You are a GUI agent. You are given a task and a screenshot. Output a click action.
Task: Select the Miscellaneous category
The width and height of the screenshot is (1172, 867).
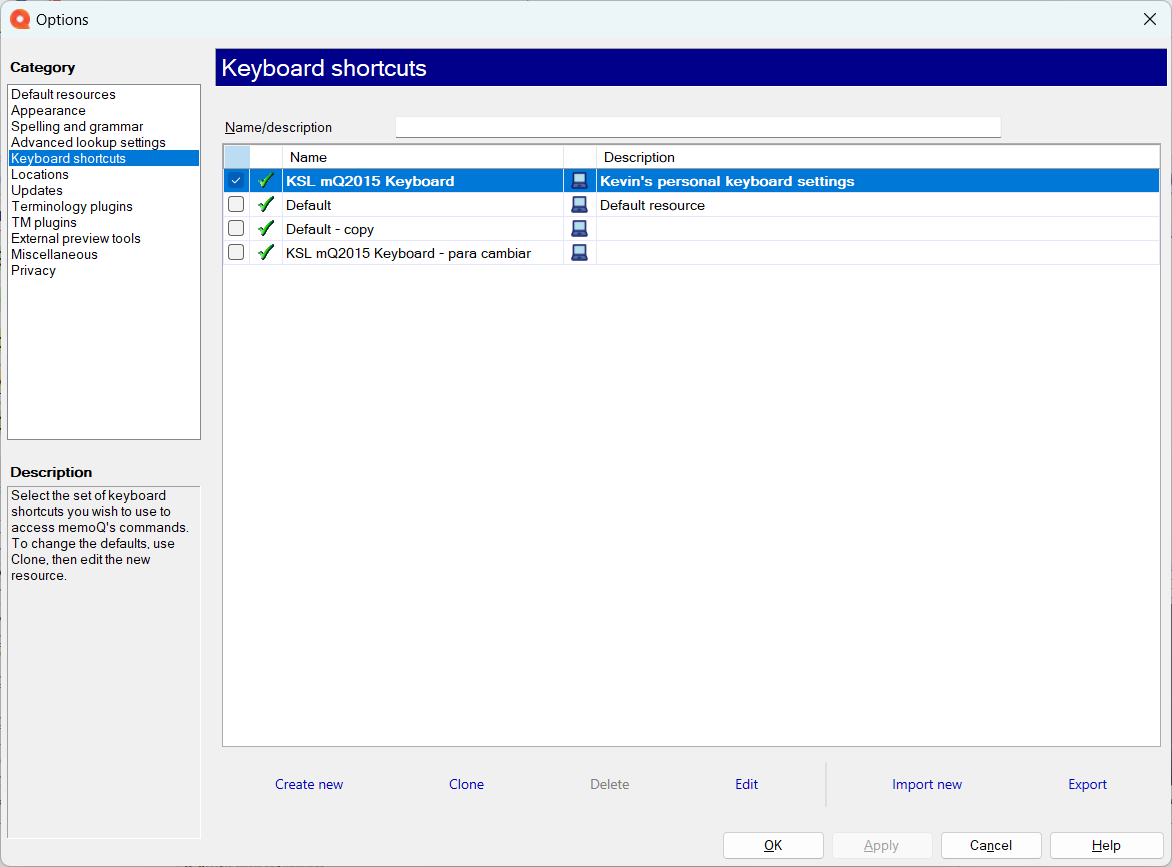(54, 255)
